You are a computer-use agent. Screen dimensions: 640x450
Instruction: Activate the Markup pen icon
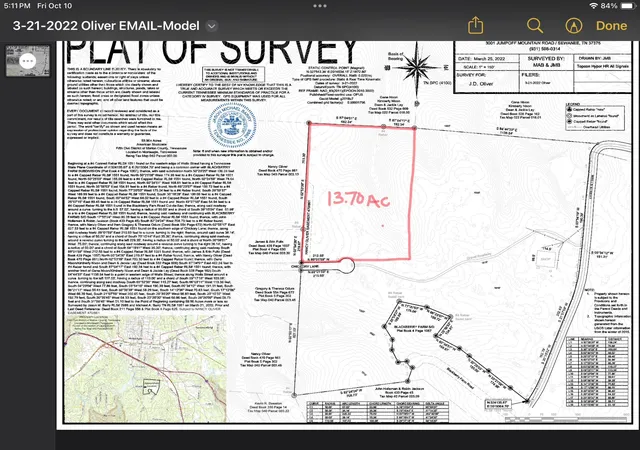(x=573, y=26)
